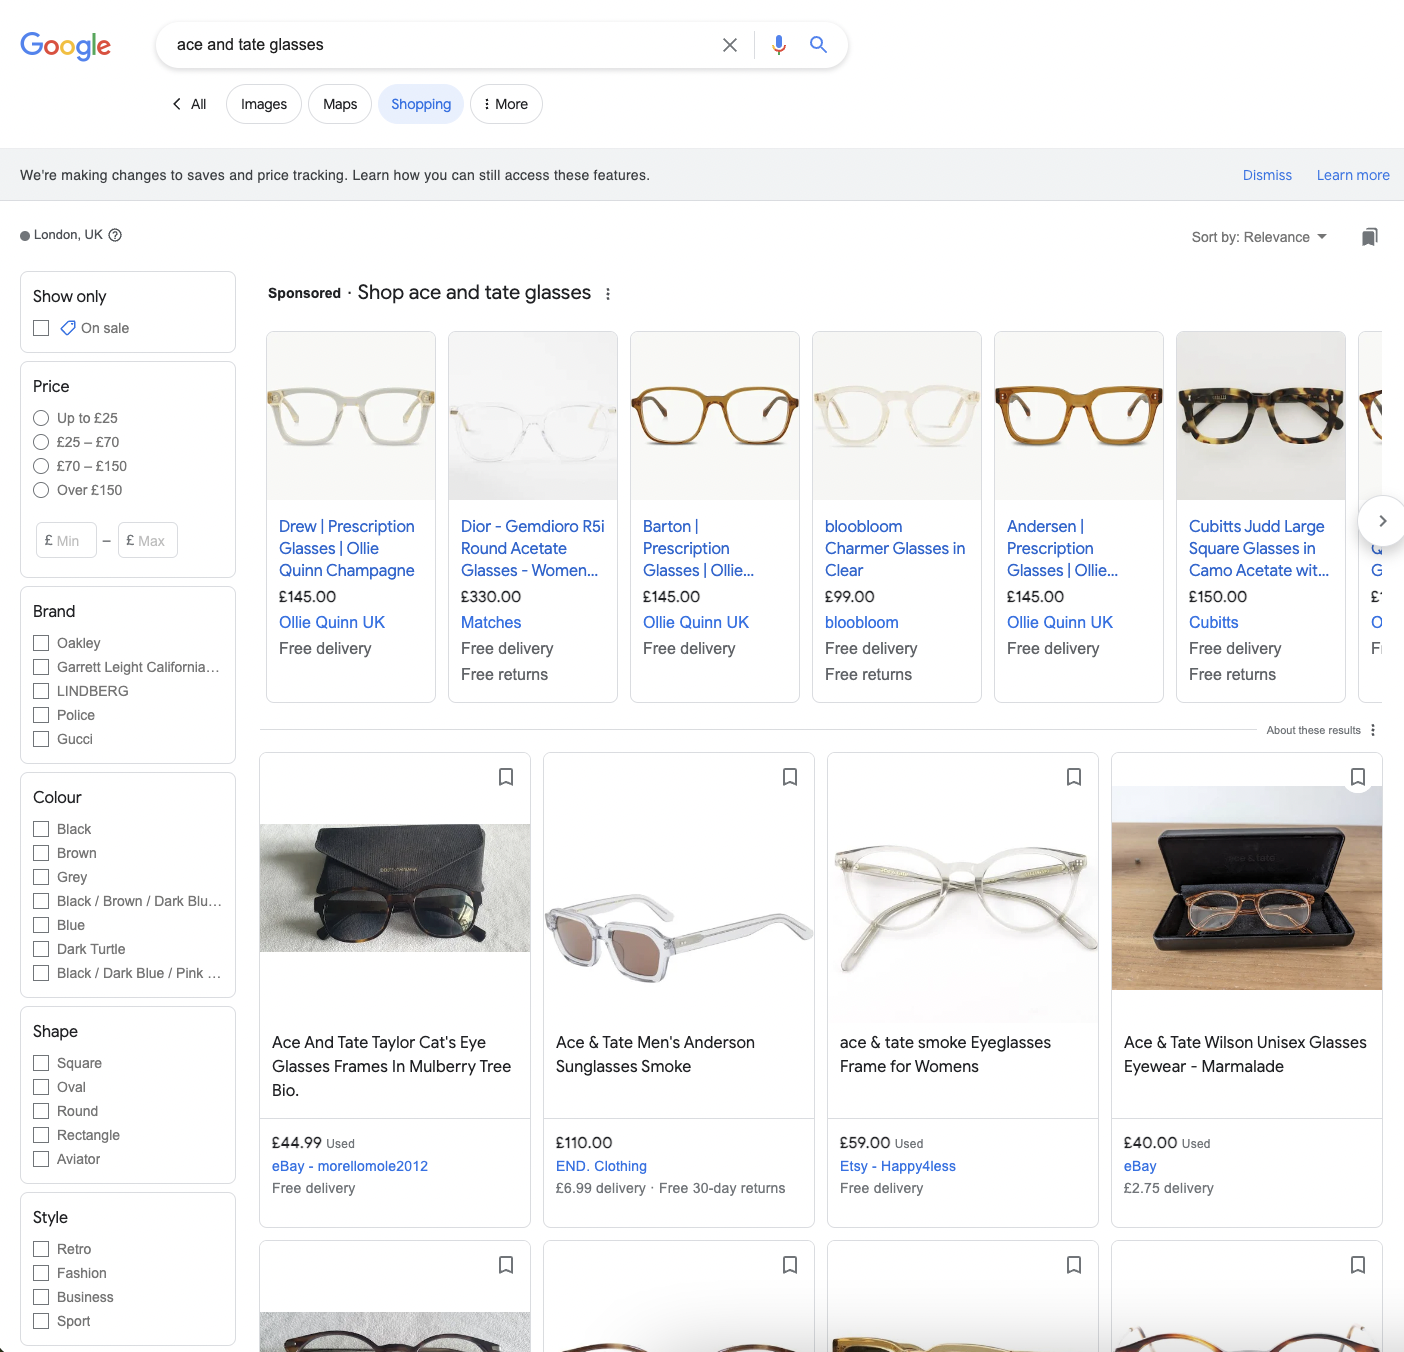Check the Aviator shape filter
The width and height of the screenshot is (1404, 1352).
(x=41, y=1159)
